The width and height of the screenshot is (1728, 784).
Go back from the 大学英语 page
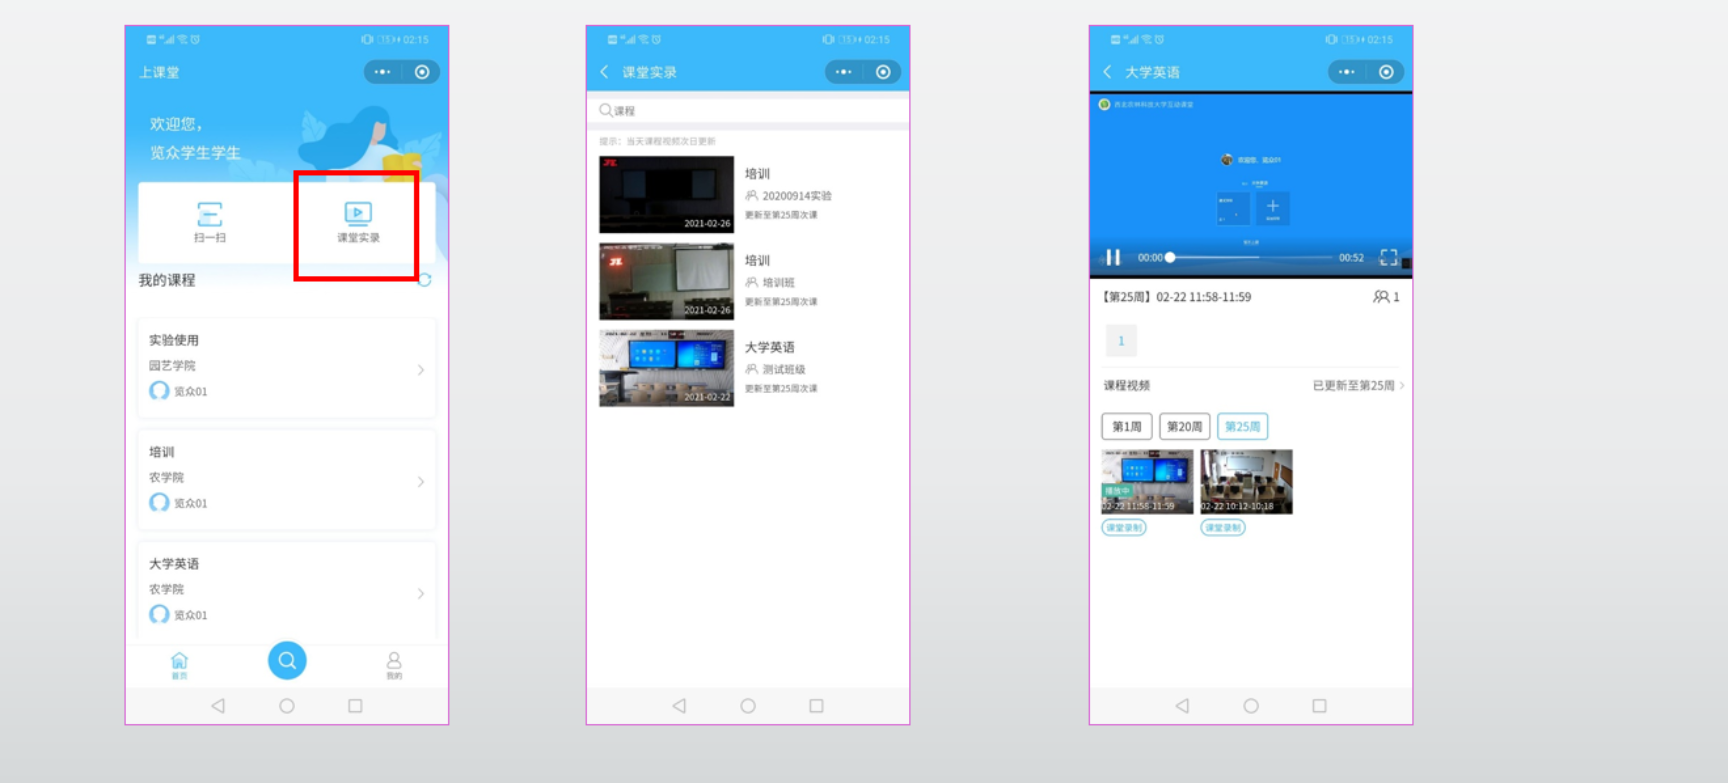1107,72
